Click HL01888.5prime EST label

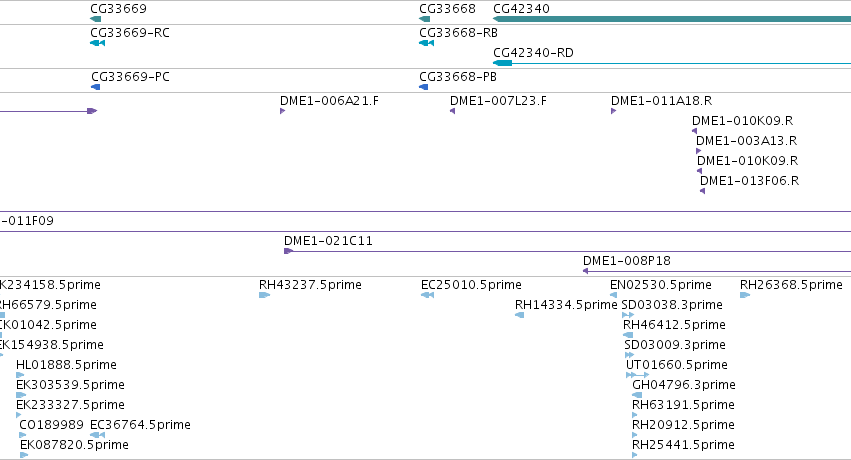[x=66, y=365]
